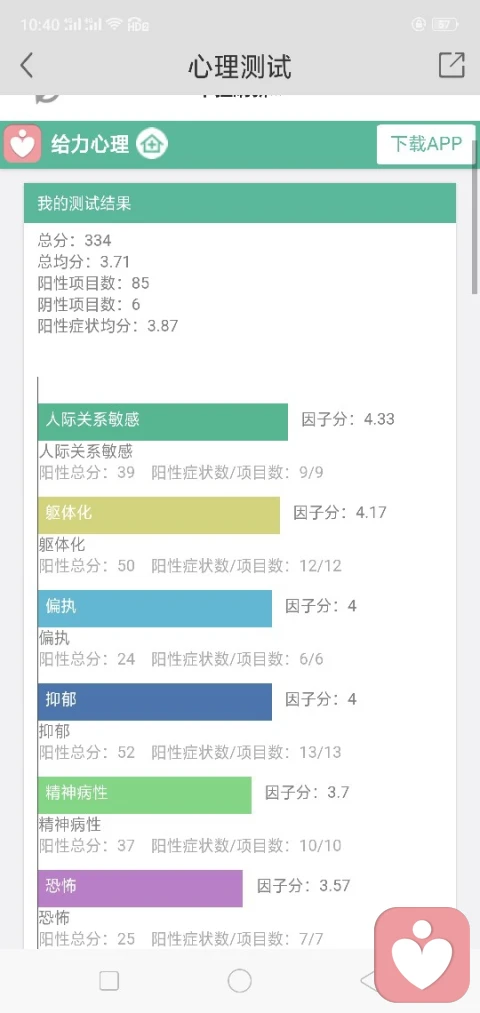
Task: Open the green home icon beside 给力心理
Action: coord(152,143)
